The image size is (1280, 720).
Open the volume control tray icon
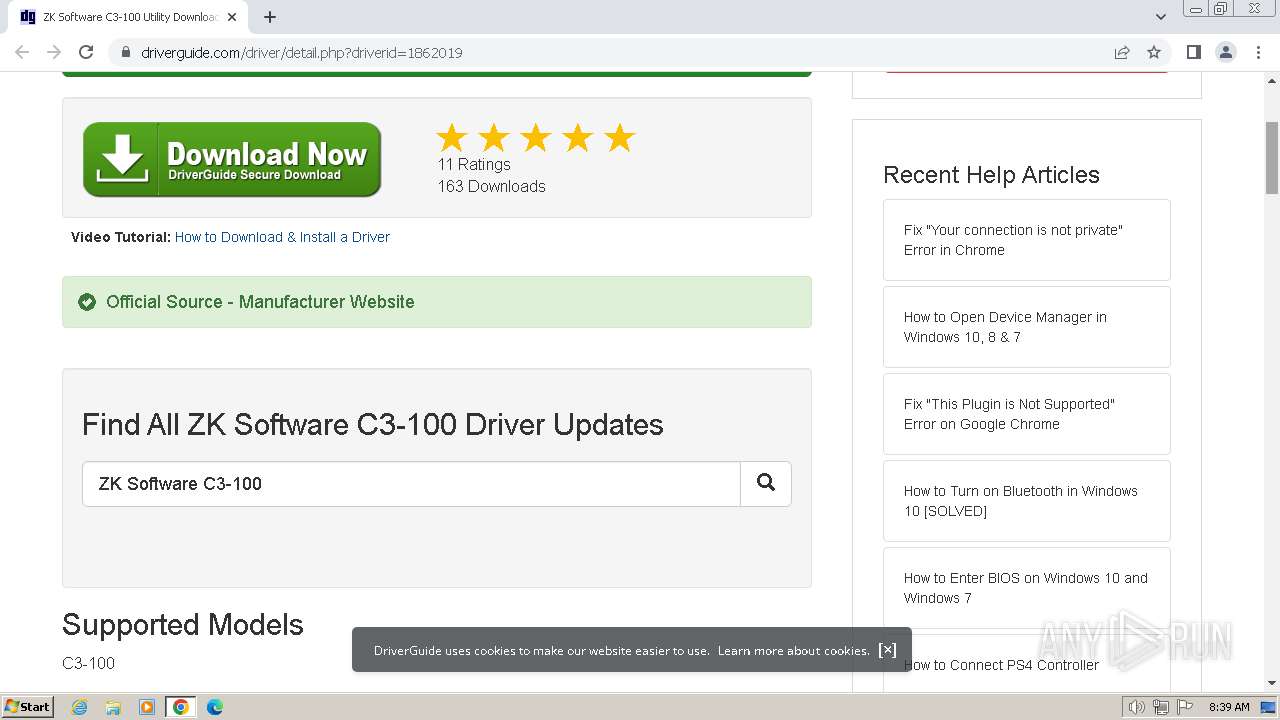(x=1136, y=707)
